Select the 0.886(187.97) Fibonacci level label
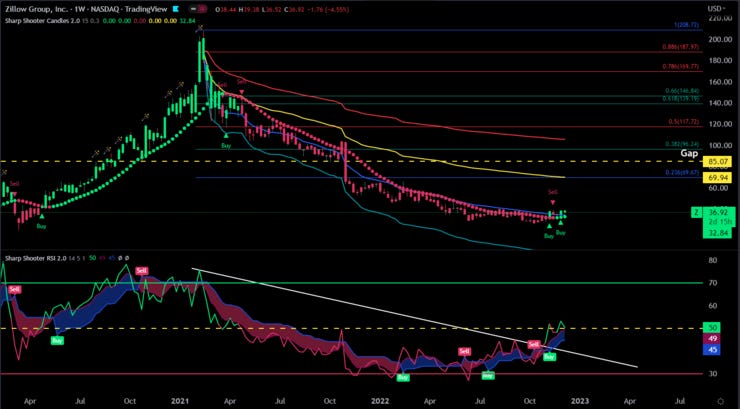The width and height of the screenshot is (740, 409). 682,47
